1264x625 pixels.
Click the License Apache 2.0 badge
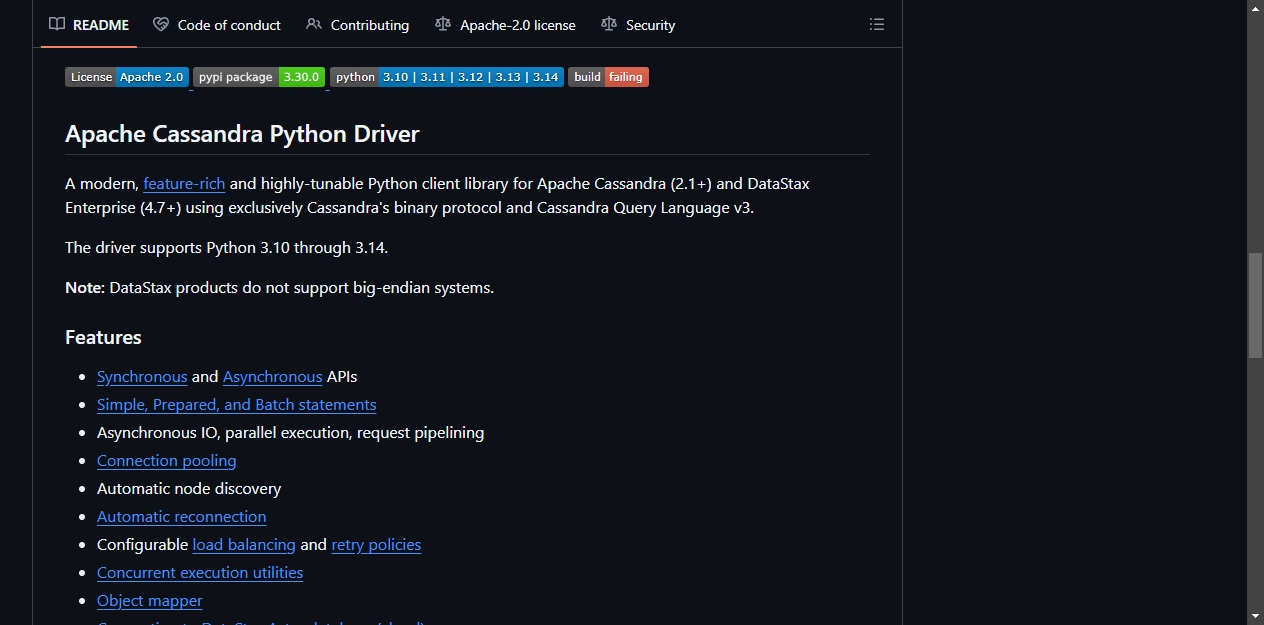pyautogui.click(x=127, y=77)
